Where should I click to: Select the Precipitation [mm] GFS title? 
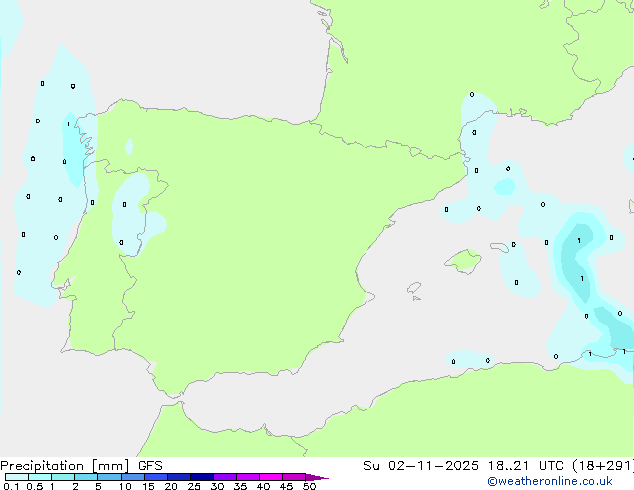pyautogui.click(x=81, y=466)
